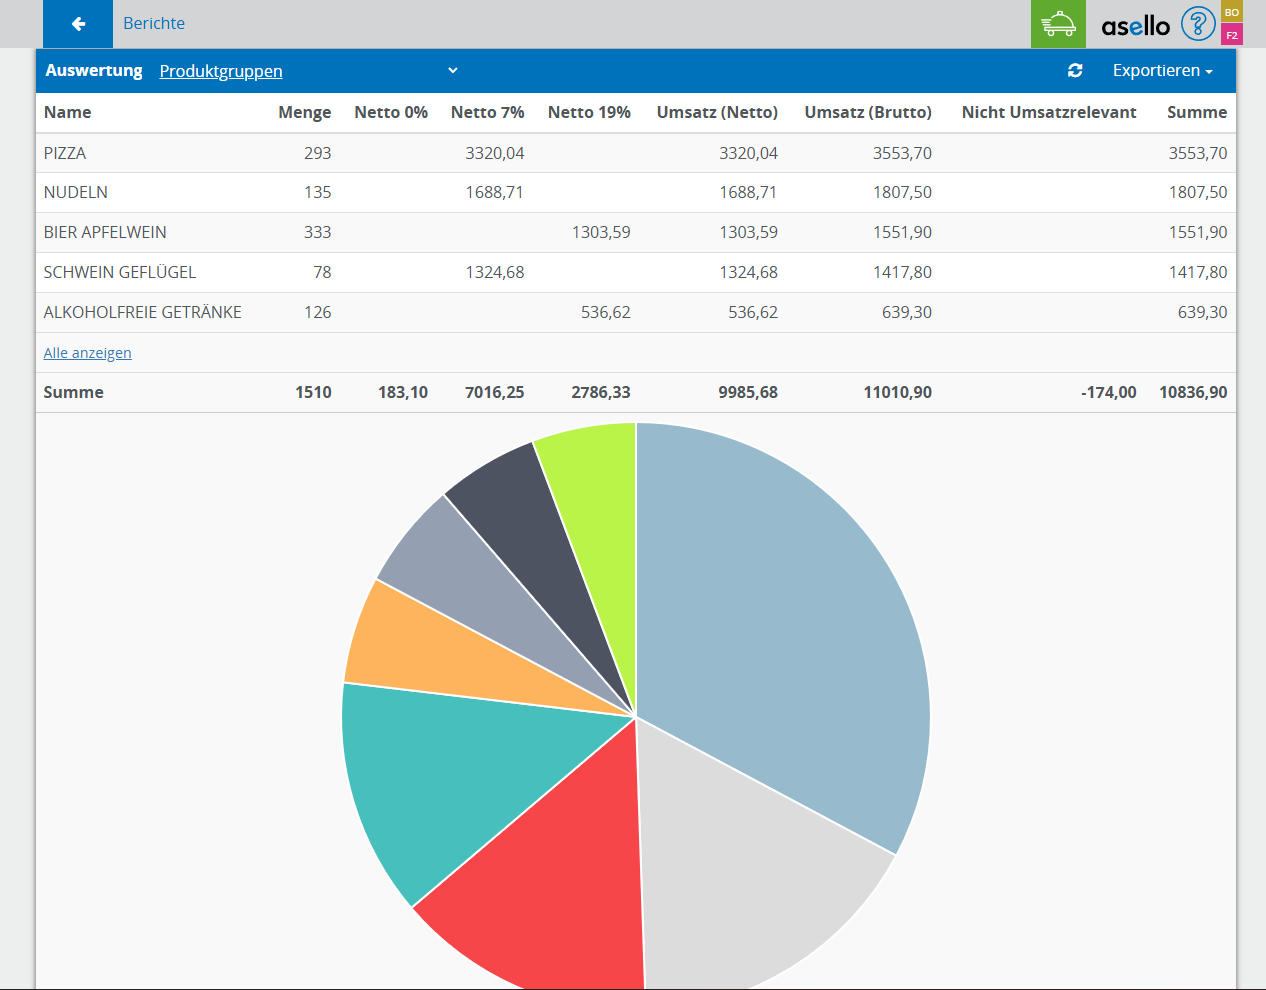Select the SCHWEIN GEFLÜGEL row name

(x=120, y=272)
